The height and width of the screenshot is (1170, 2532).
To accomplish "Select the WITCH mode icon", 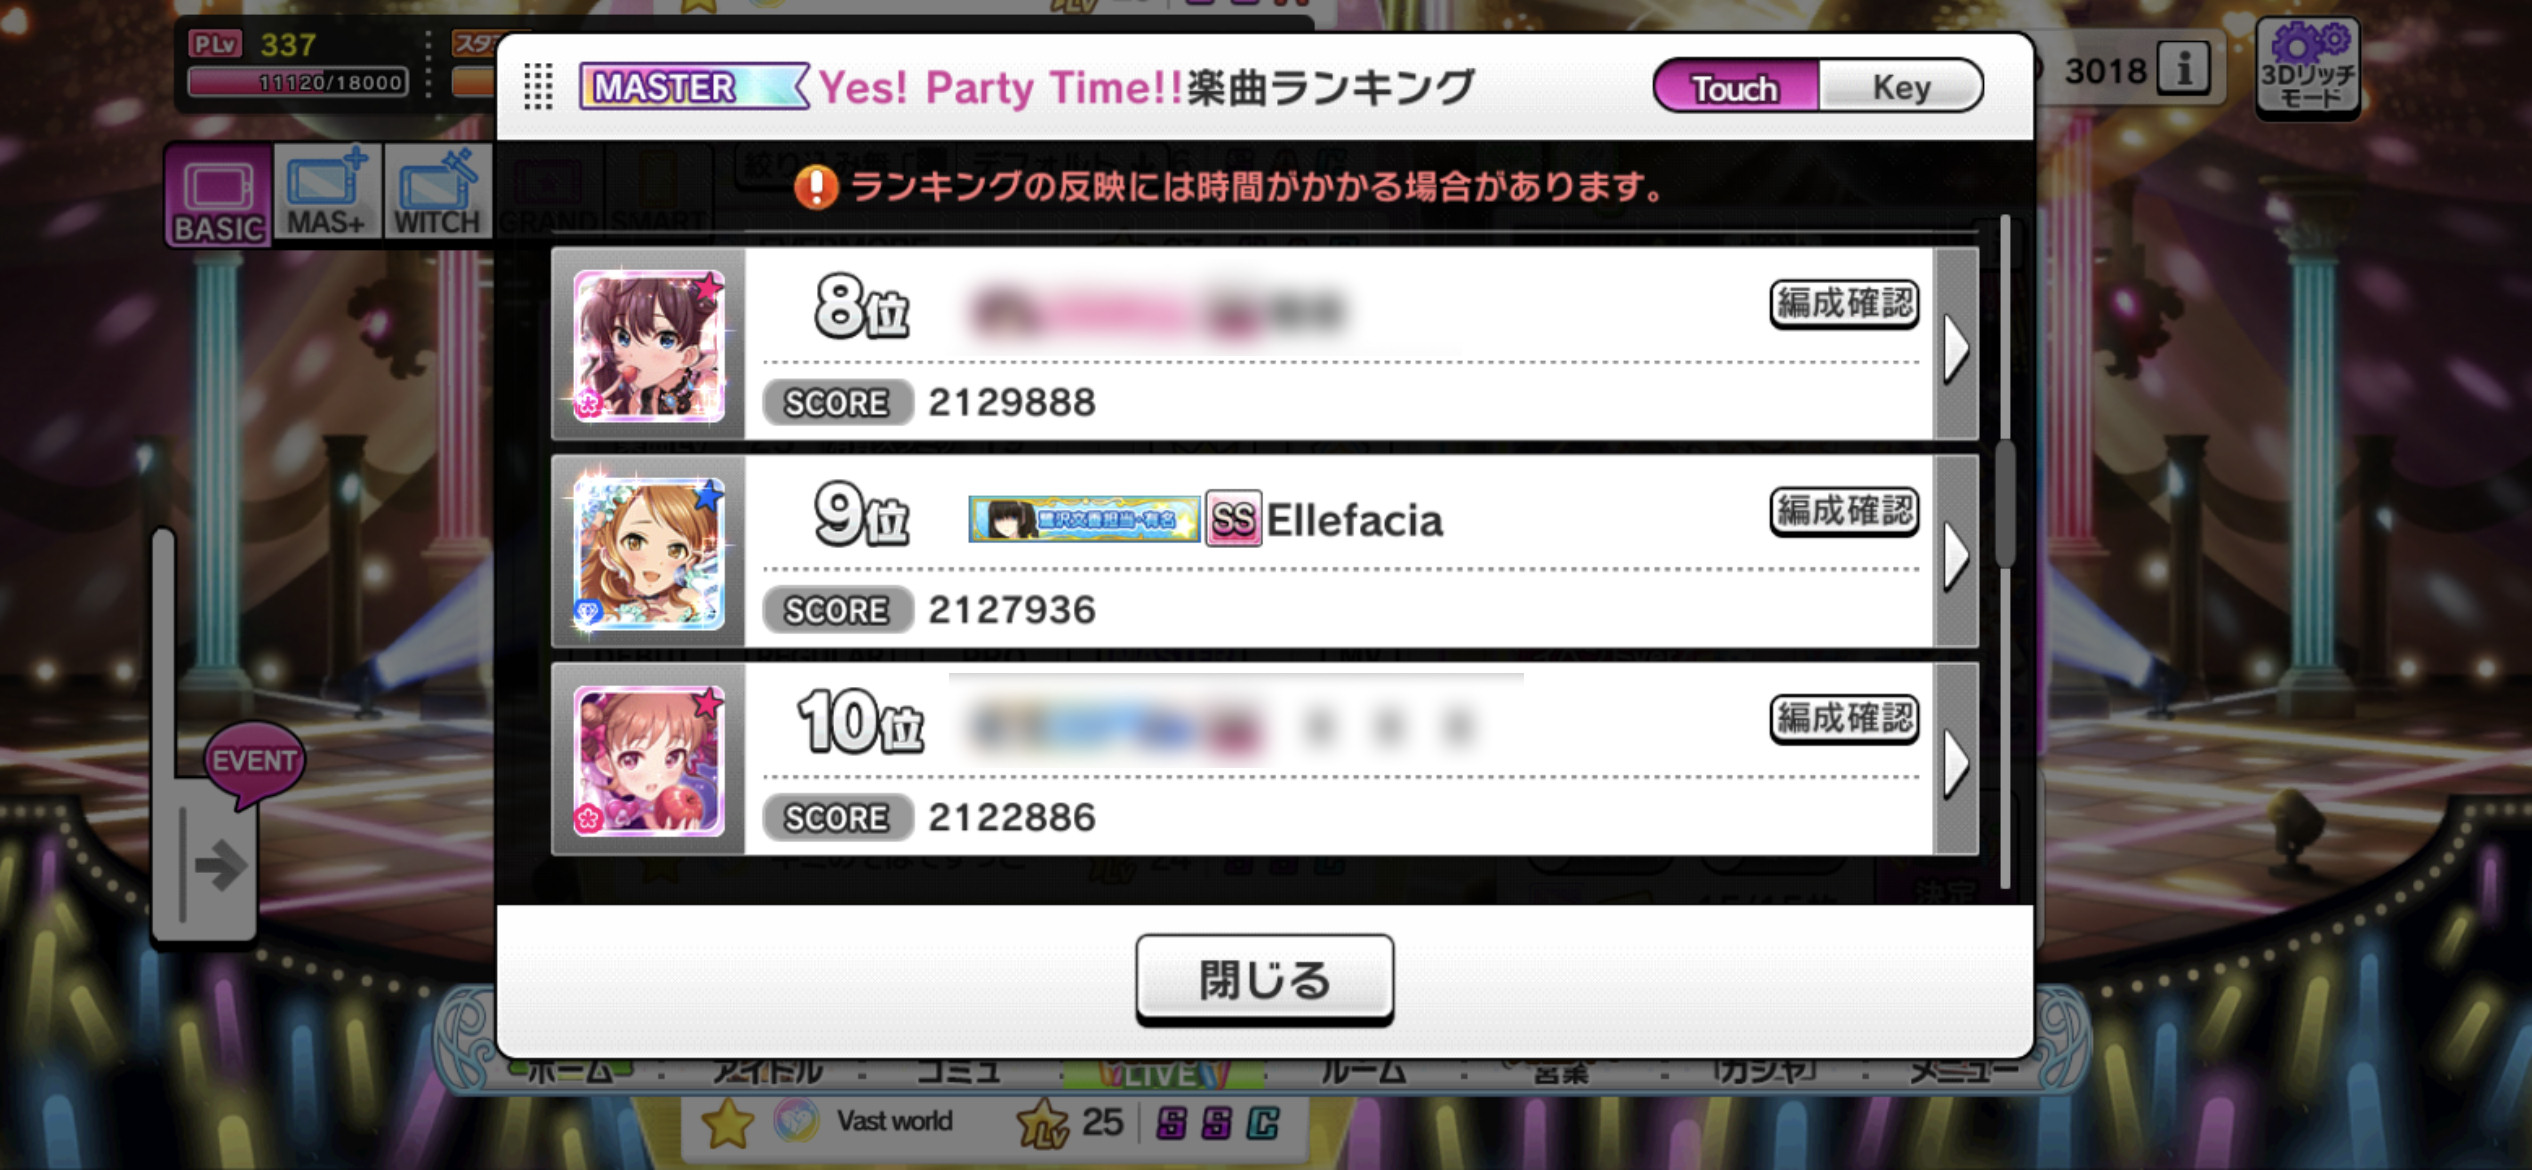I will [437, 192].
